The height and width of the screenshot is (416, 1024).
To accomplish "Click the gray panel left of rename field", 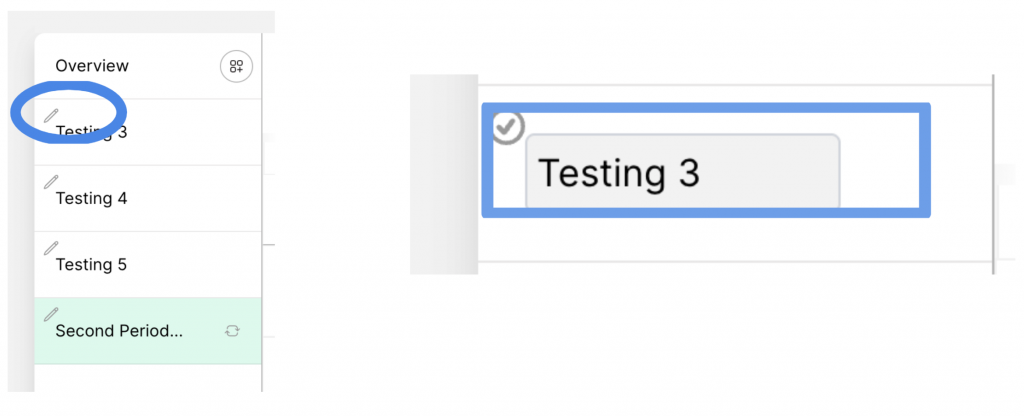I will pos(444,173).
